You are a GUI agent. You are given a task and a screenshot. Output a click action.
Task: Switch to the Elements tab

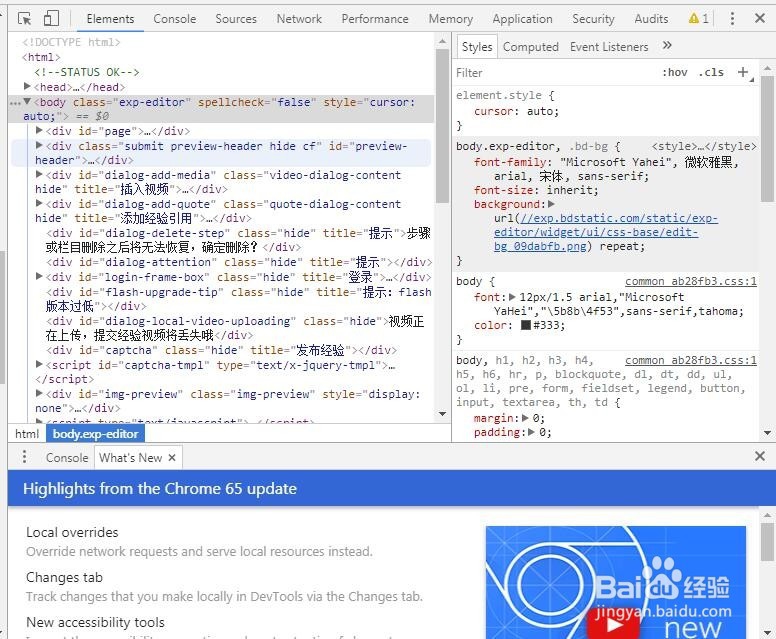tap(110, 19)
